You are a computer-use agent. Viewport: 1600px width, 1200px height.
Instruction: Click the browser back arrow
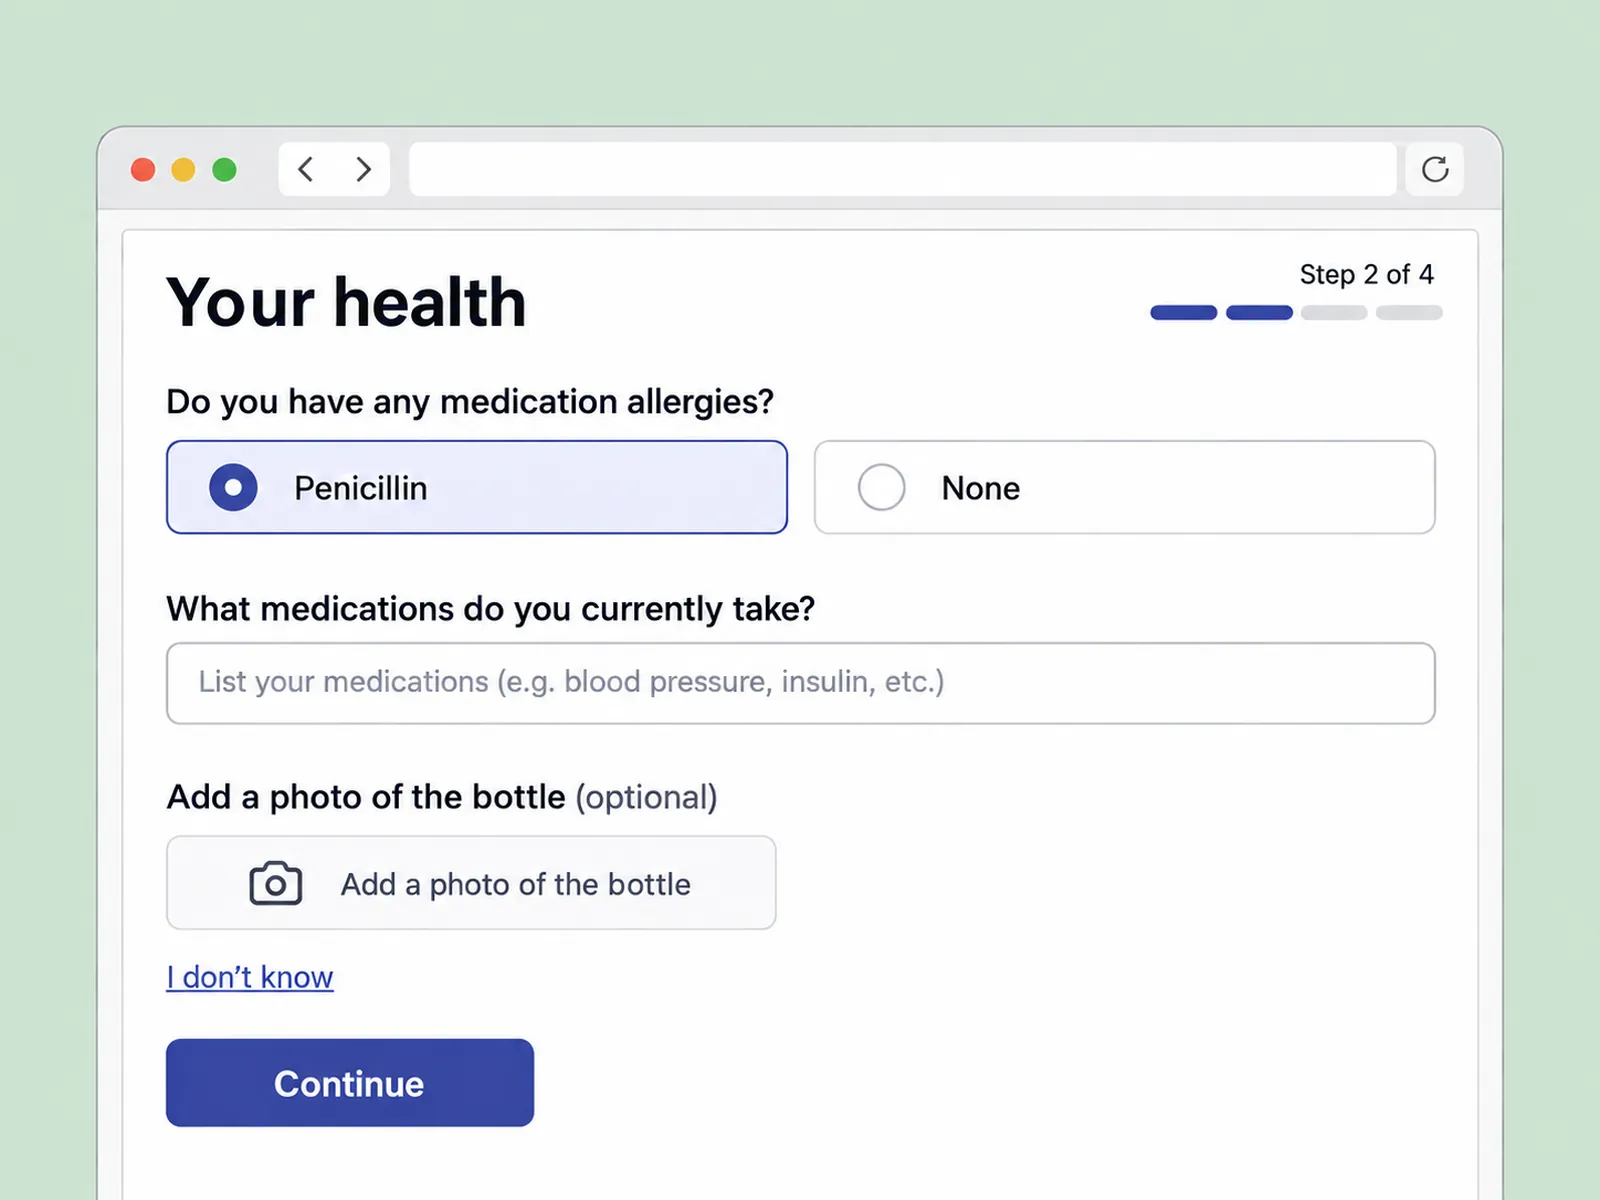click(x=306, y=169)
